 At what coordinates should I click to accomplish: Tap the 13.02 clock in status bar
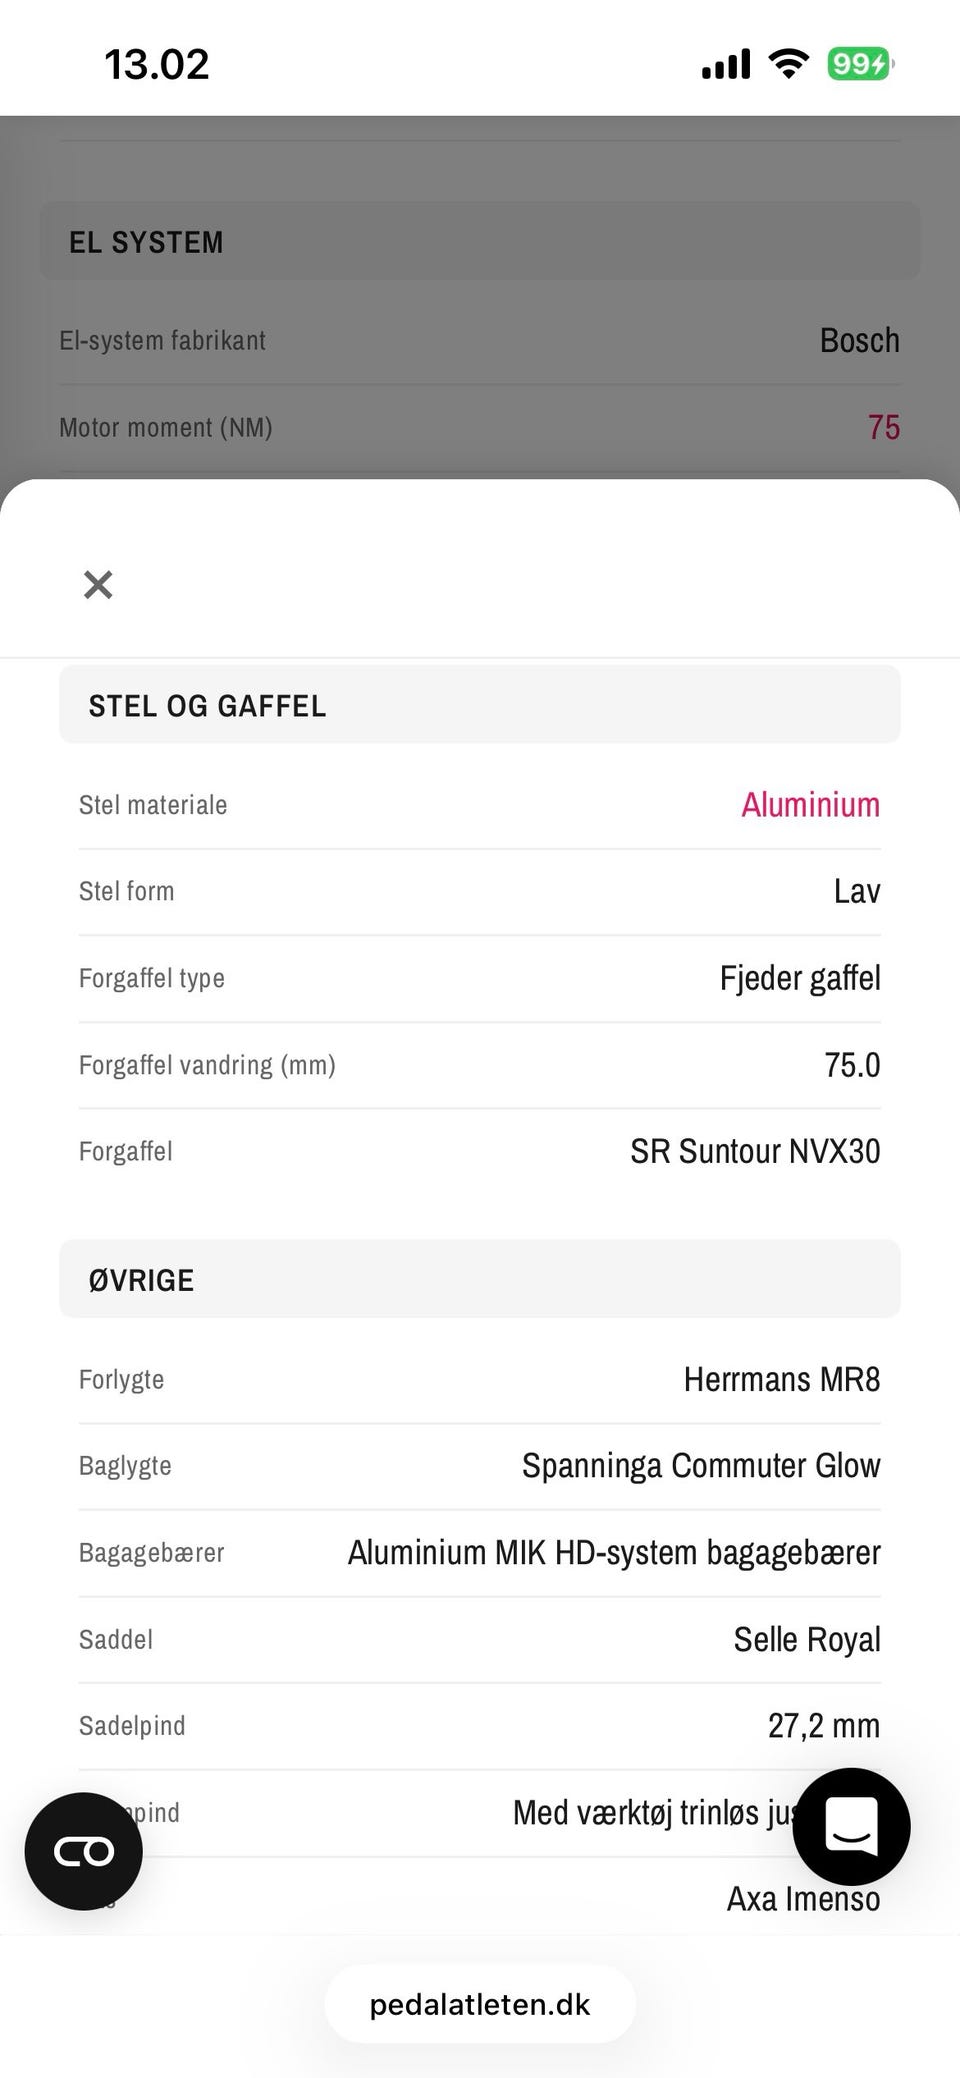click(x=157, y=65)
